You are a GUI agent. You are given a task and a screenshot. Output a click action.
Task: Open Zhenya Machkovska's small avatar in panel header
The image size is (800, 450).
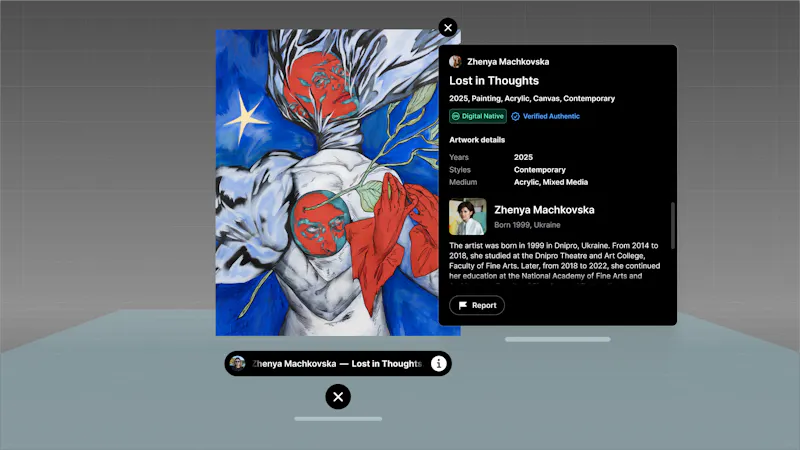455,62
